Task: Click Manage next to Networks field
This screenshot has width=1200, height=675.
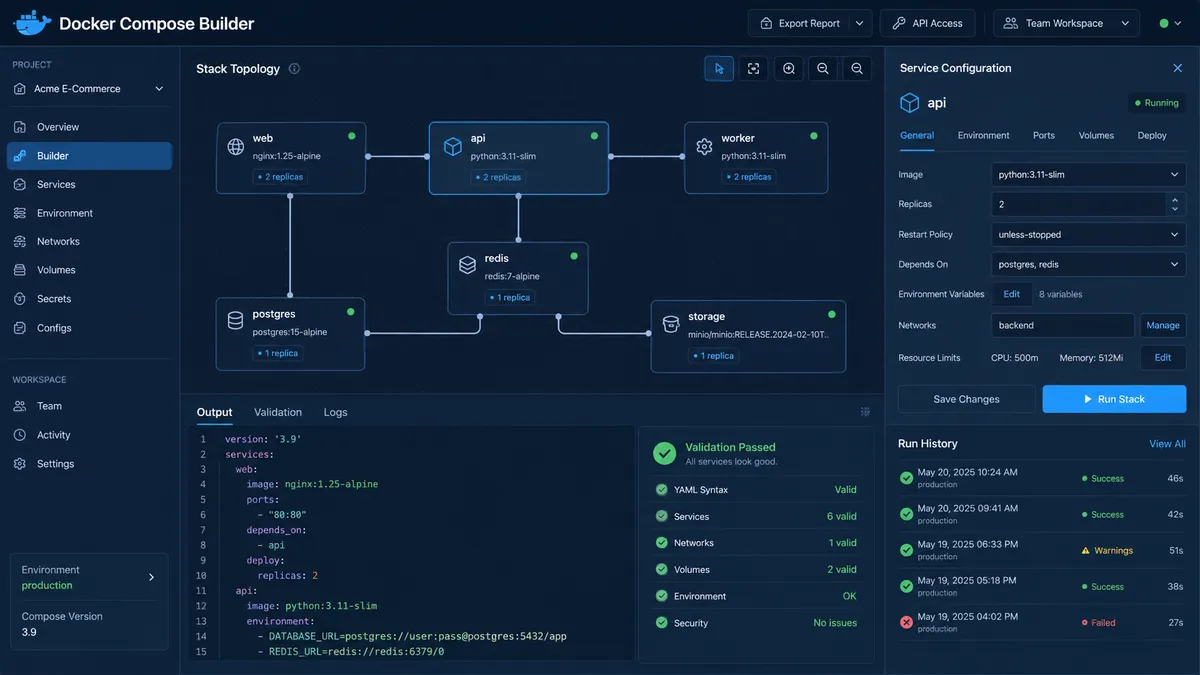Action: 1163,325
